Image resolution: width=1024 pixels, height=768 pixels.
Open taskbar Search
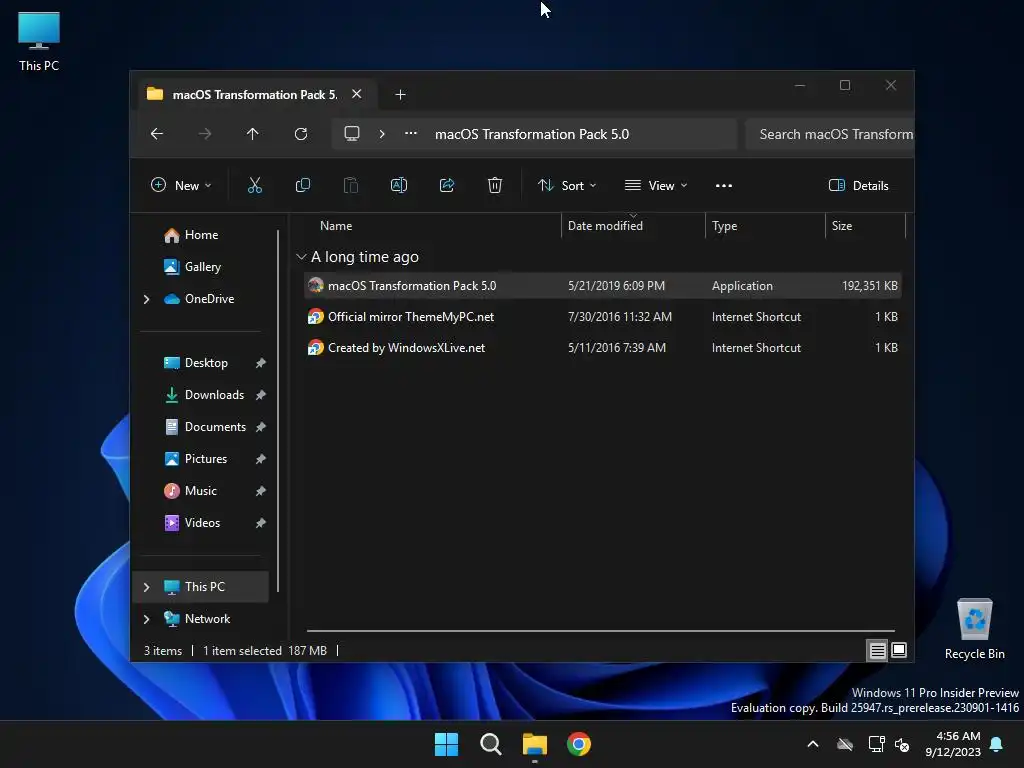coord(490,744)
